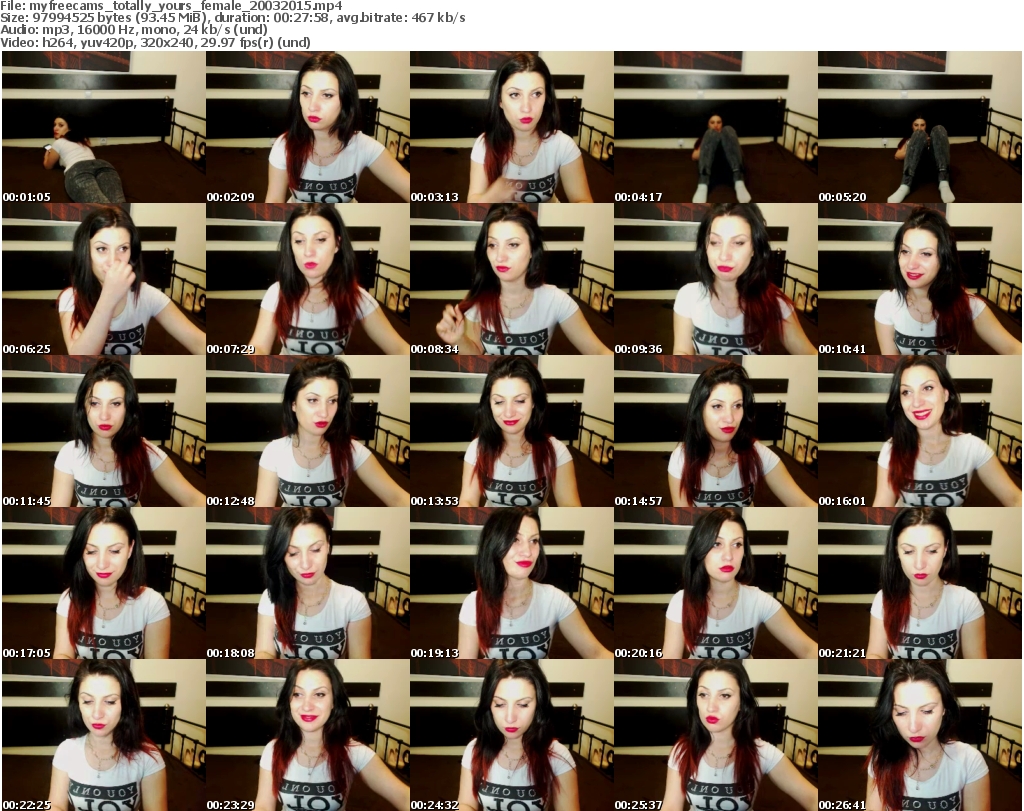Select the thumbnail frame at 00:13:53
The image size is (1024, 811).
[x=511, y=432]
